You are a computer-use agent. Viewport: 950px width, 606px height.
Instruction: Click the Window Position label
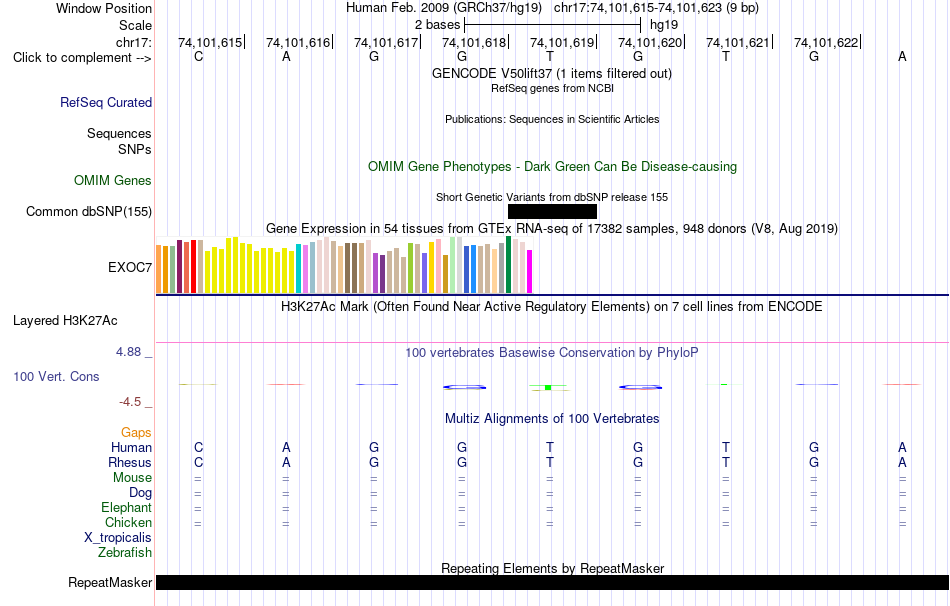(104, 8)
